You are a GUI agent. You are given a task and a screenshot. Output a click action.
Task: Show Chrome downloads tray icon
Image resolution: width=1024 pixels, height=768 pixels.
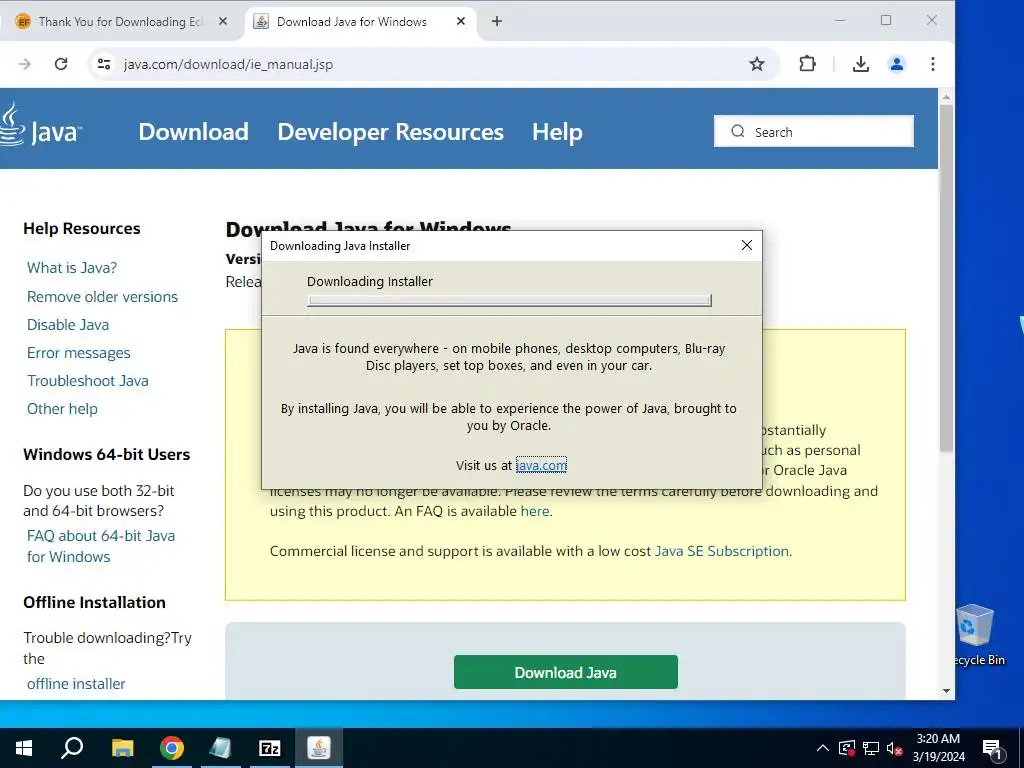click(x=861, y=64)
